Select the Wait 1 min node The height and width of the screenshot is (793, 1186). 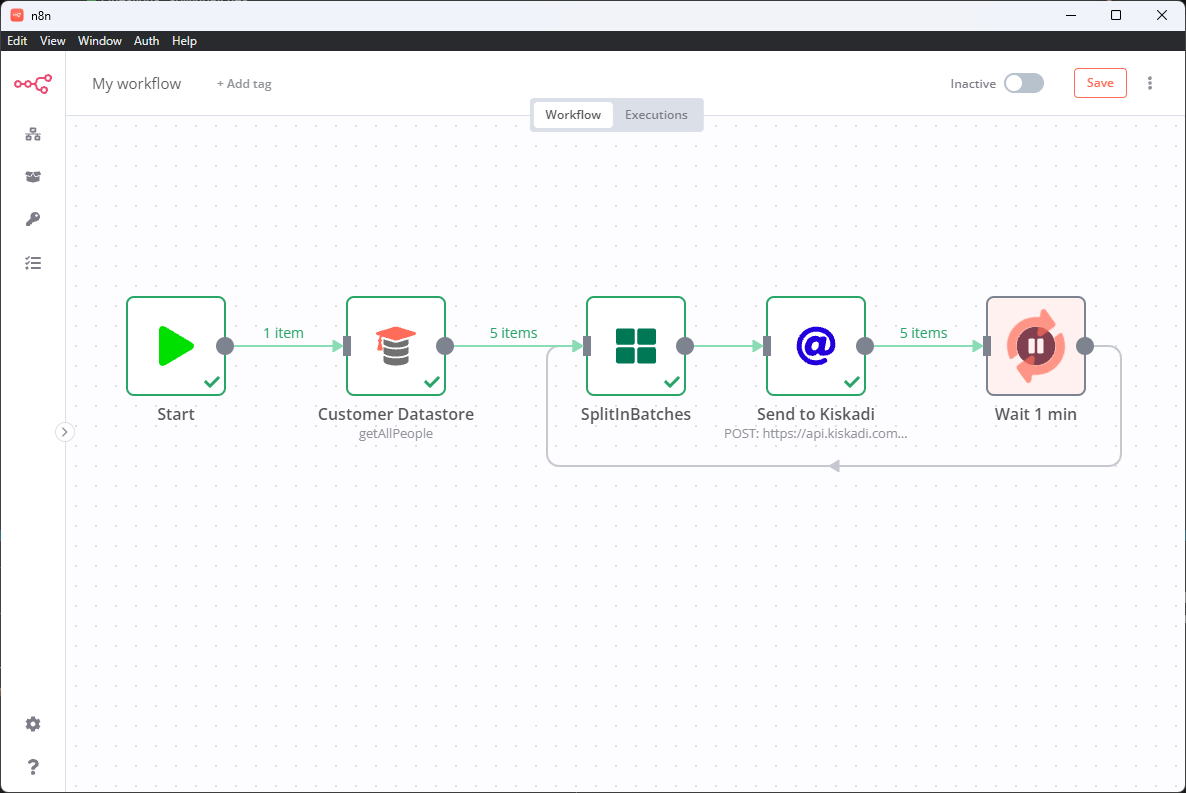pos(1035,346)
